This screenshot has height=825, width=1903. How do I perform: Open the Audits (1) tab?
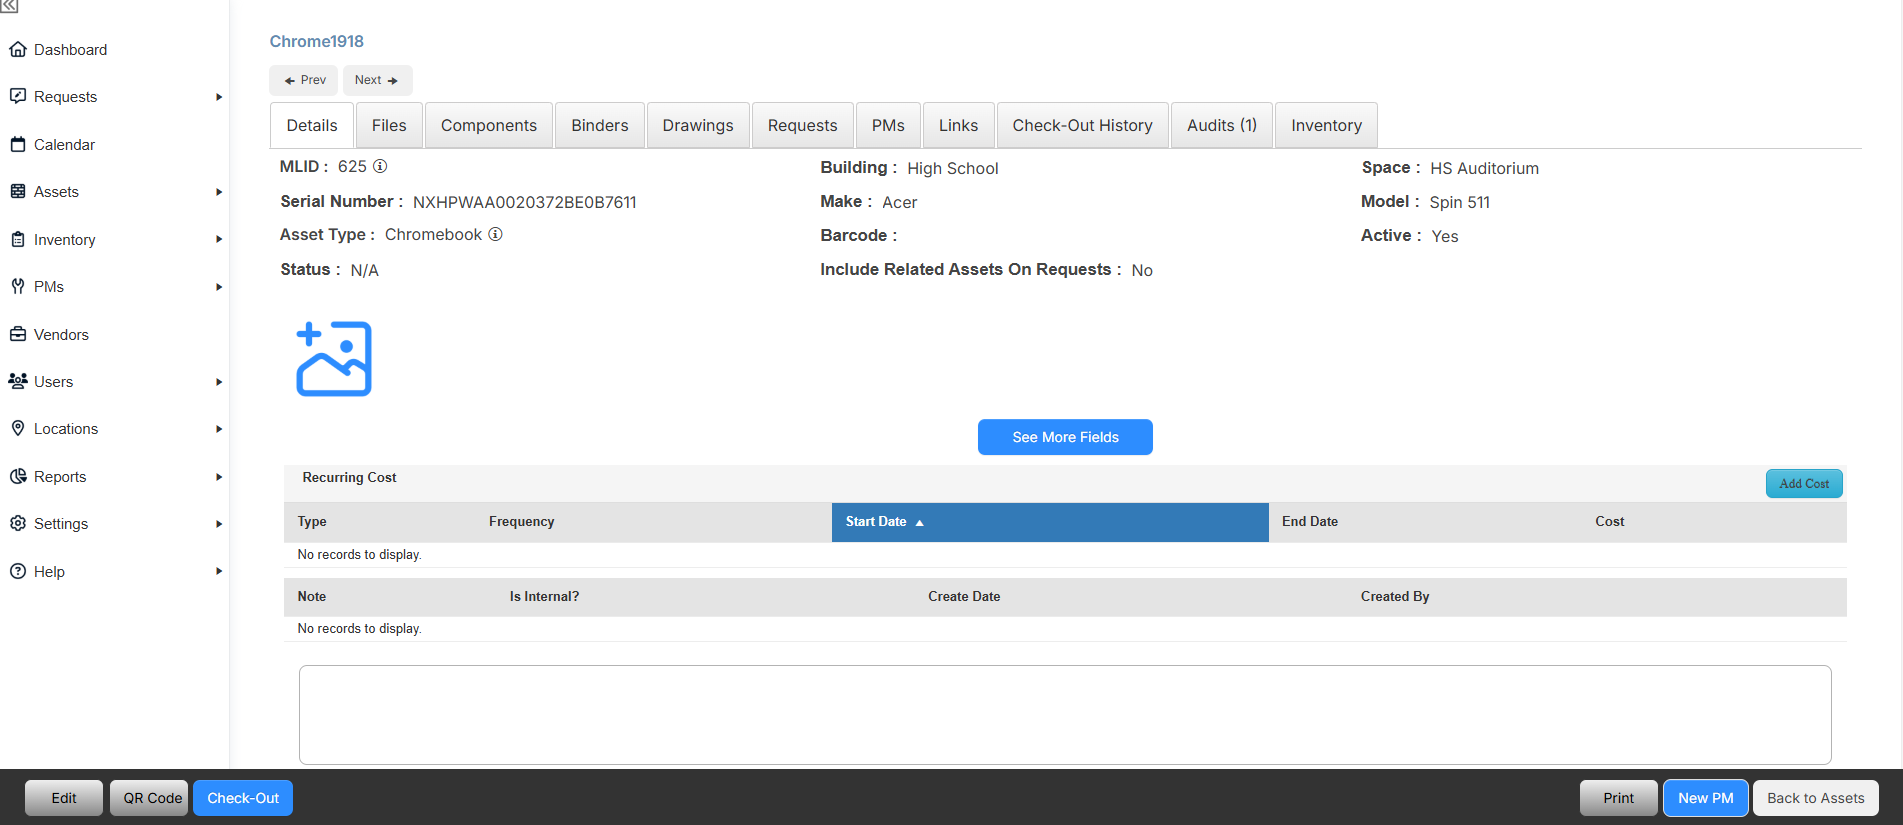click(1222, 125)
